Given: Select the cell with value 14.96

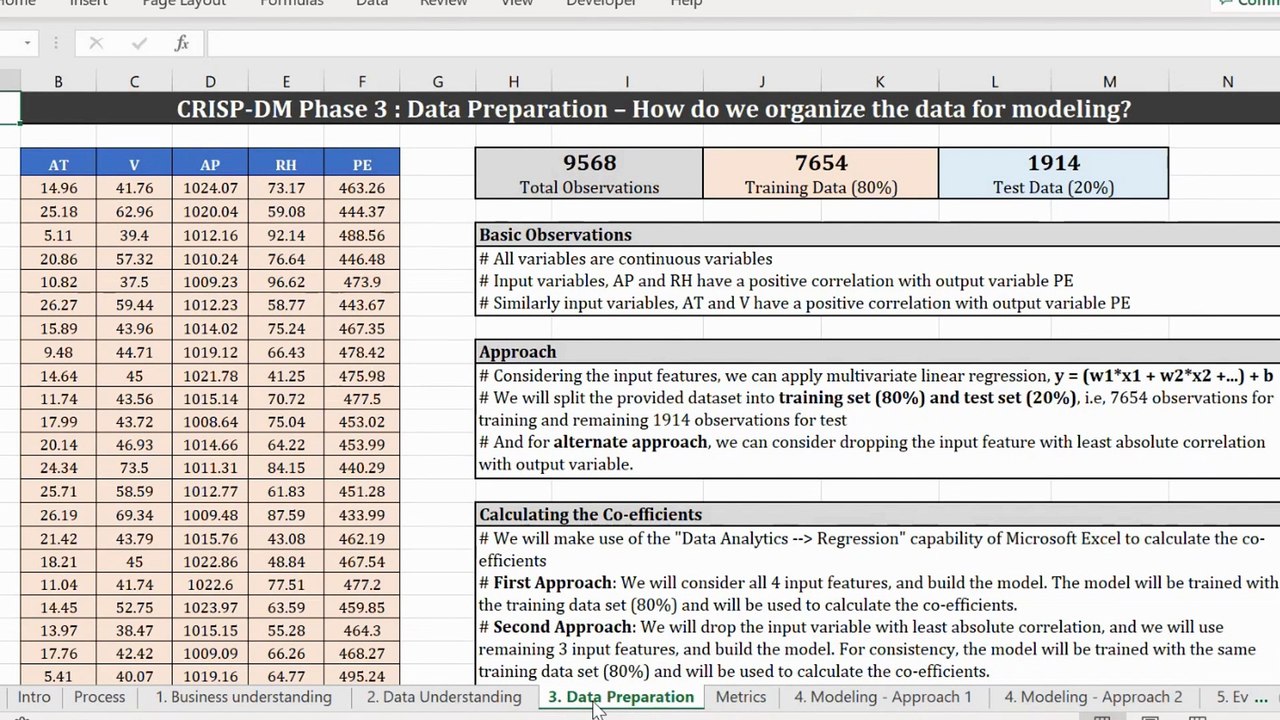Looking at the screenshot, I should (x=58, y=188).
